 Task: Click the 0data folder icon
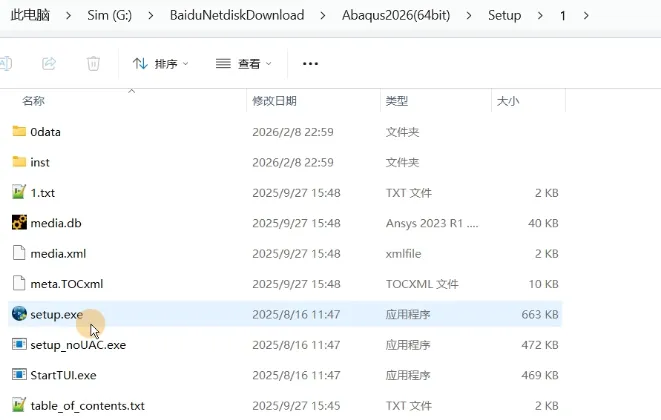(x=19, y=131)
